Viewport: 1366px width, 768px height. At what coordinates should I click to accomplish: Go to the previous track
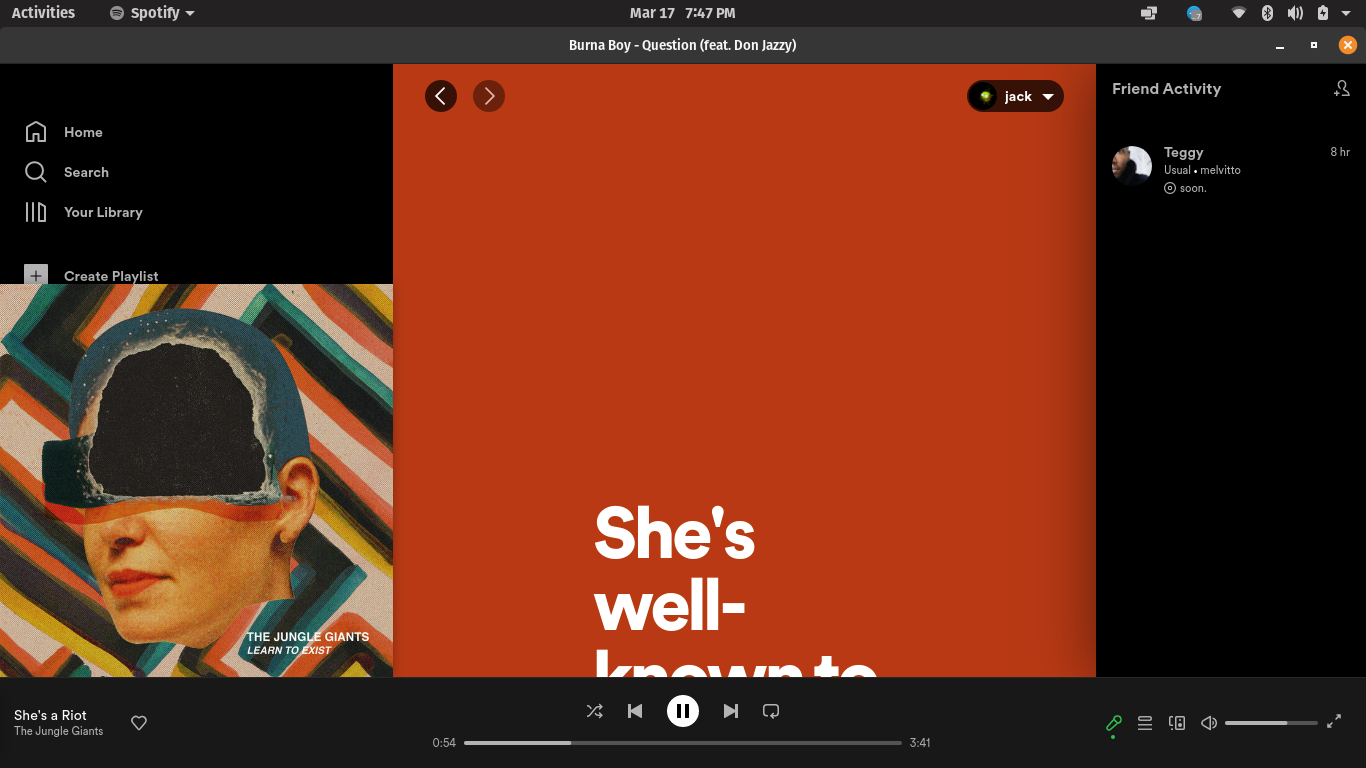(x=635, y=711)
